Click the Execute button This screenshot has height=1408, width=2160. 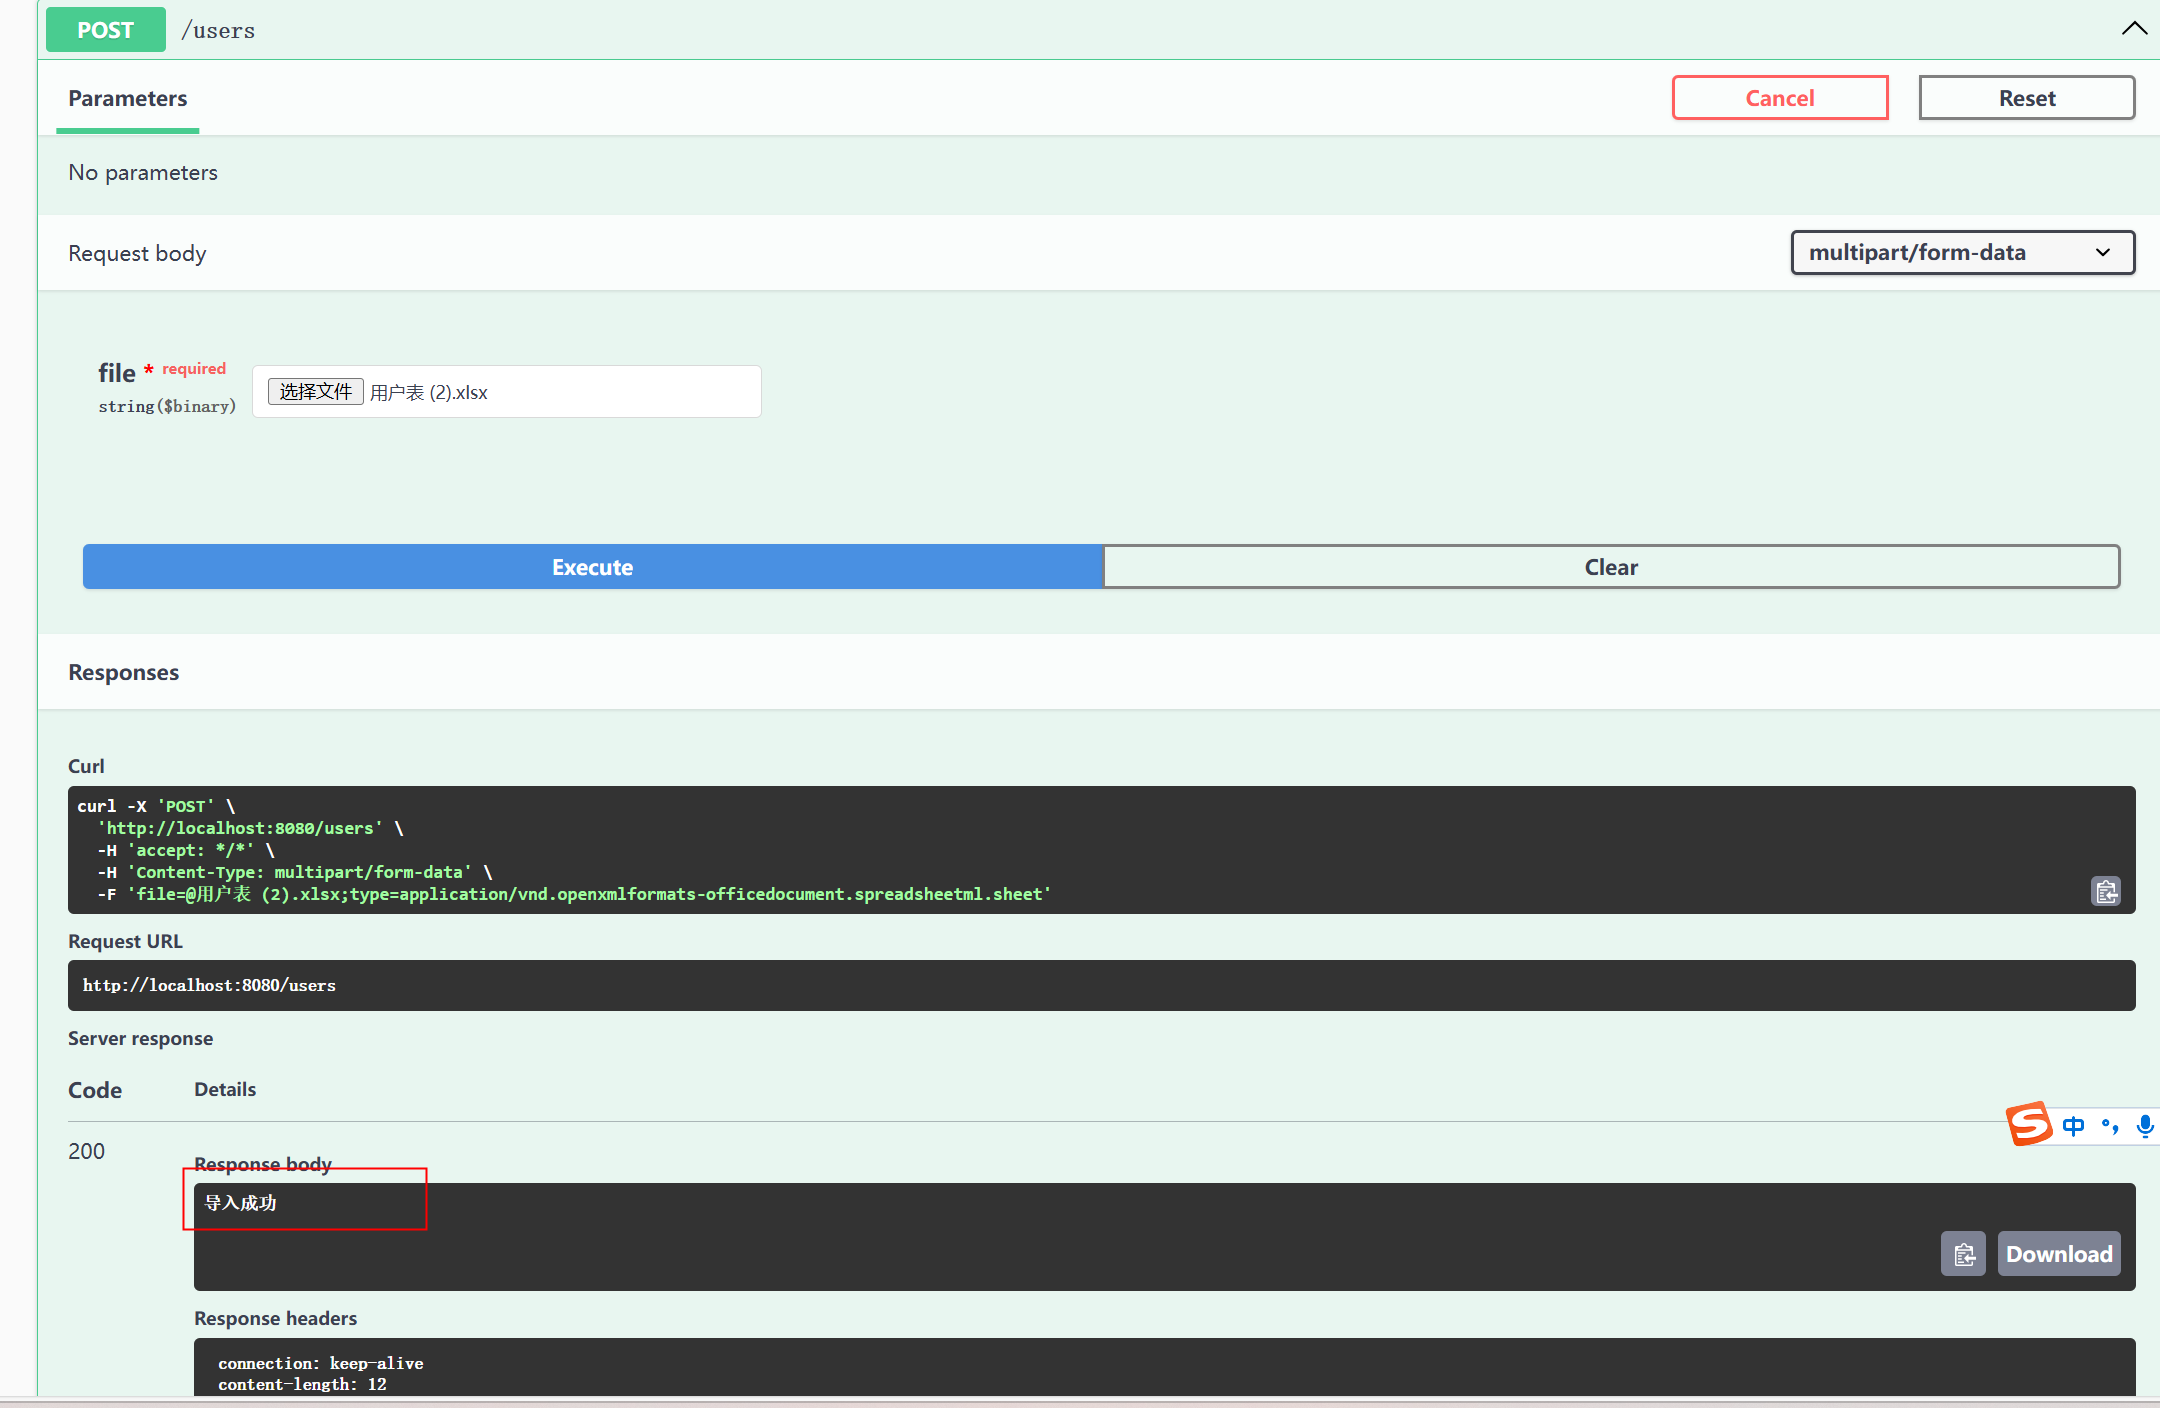[x=592, y=567]
